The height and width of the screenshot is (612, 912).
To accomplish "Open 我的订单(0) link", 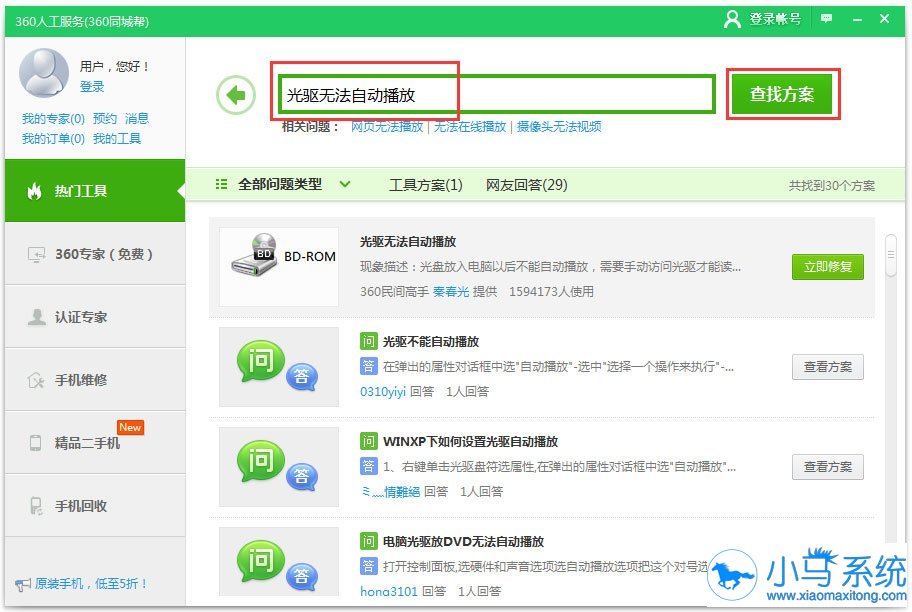I will pyautogui.click(x=53, y=138).
